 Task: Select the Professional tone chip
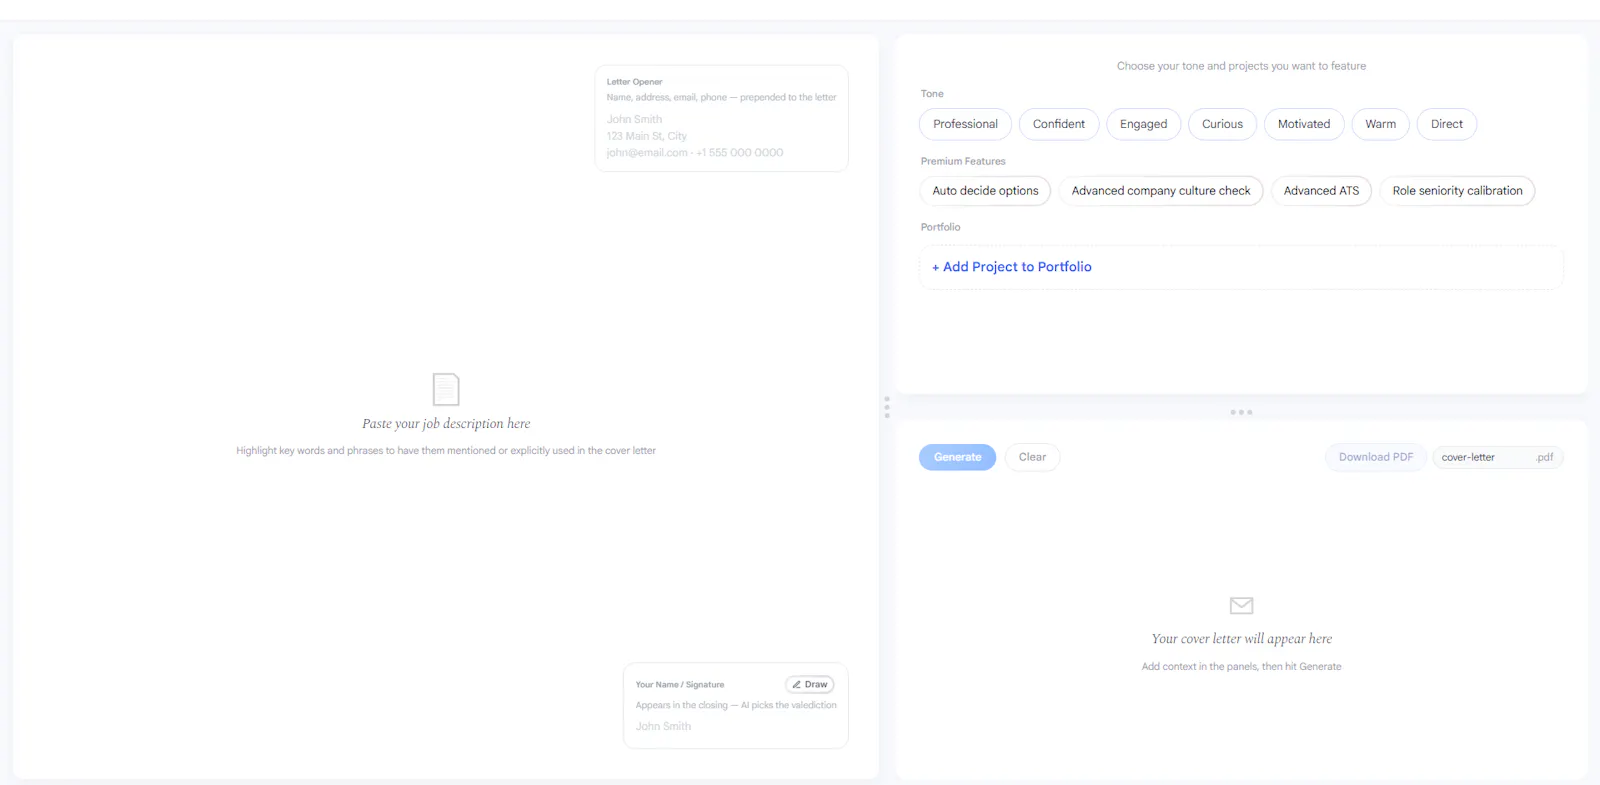965,124
